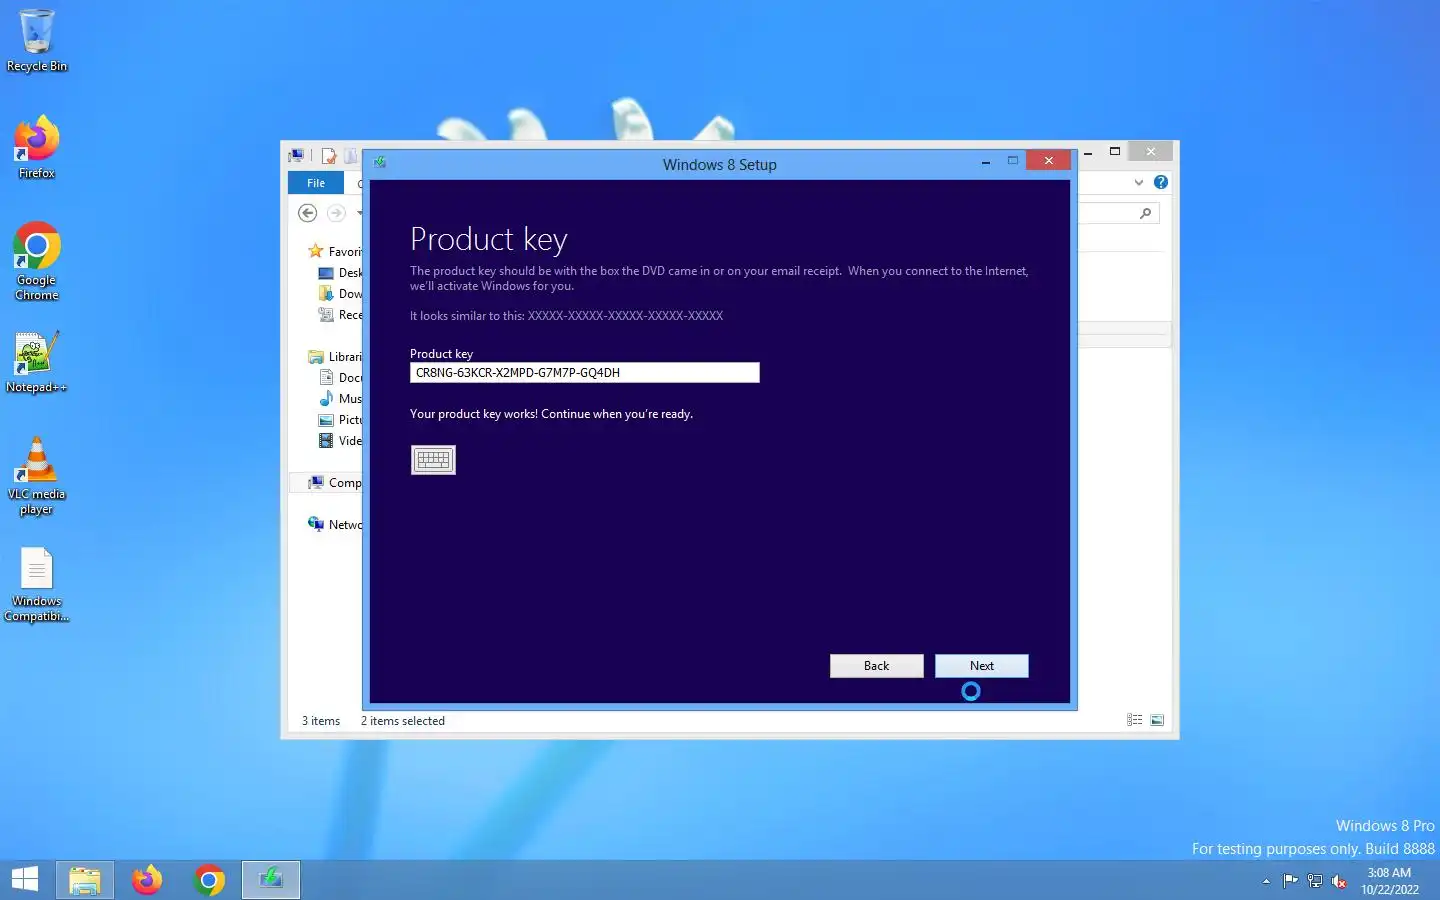The width and height of the screenshot is (1440, 900).
Task: Open Pictures library in navigation pane
Action: 340,420
